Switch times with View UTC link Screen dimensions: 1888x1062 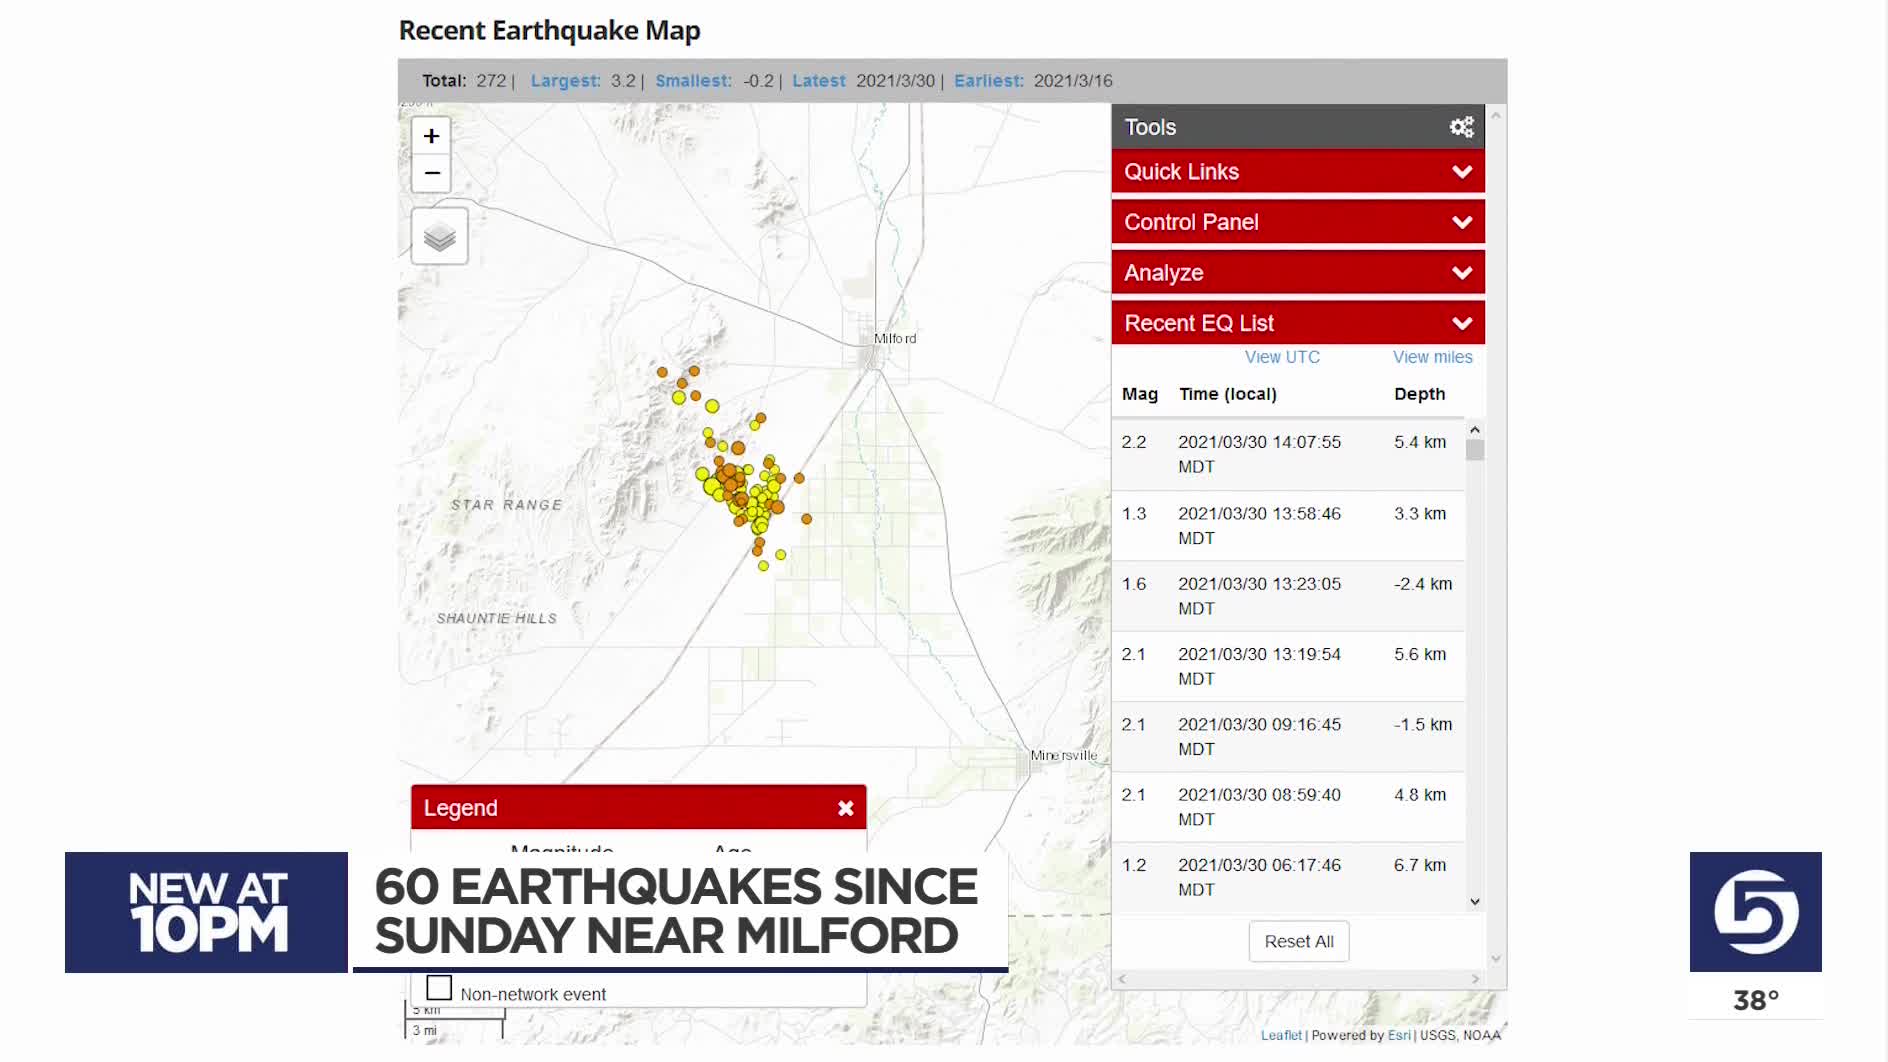[x=1281, y=357]
